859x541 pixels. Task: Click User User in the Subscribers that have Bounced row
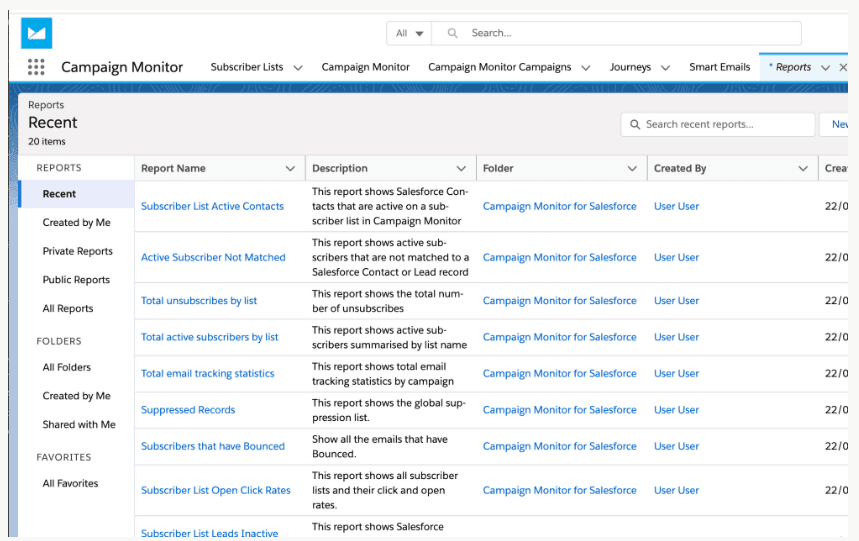677,446
